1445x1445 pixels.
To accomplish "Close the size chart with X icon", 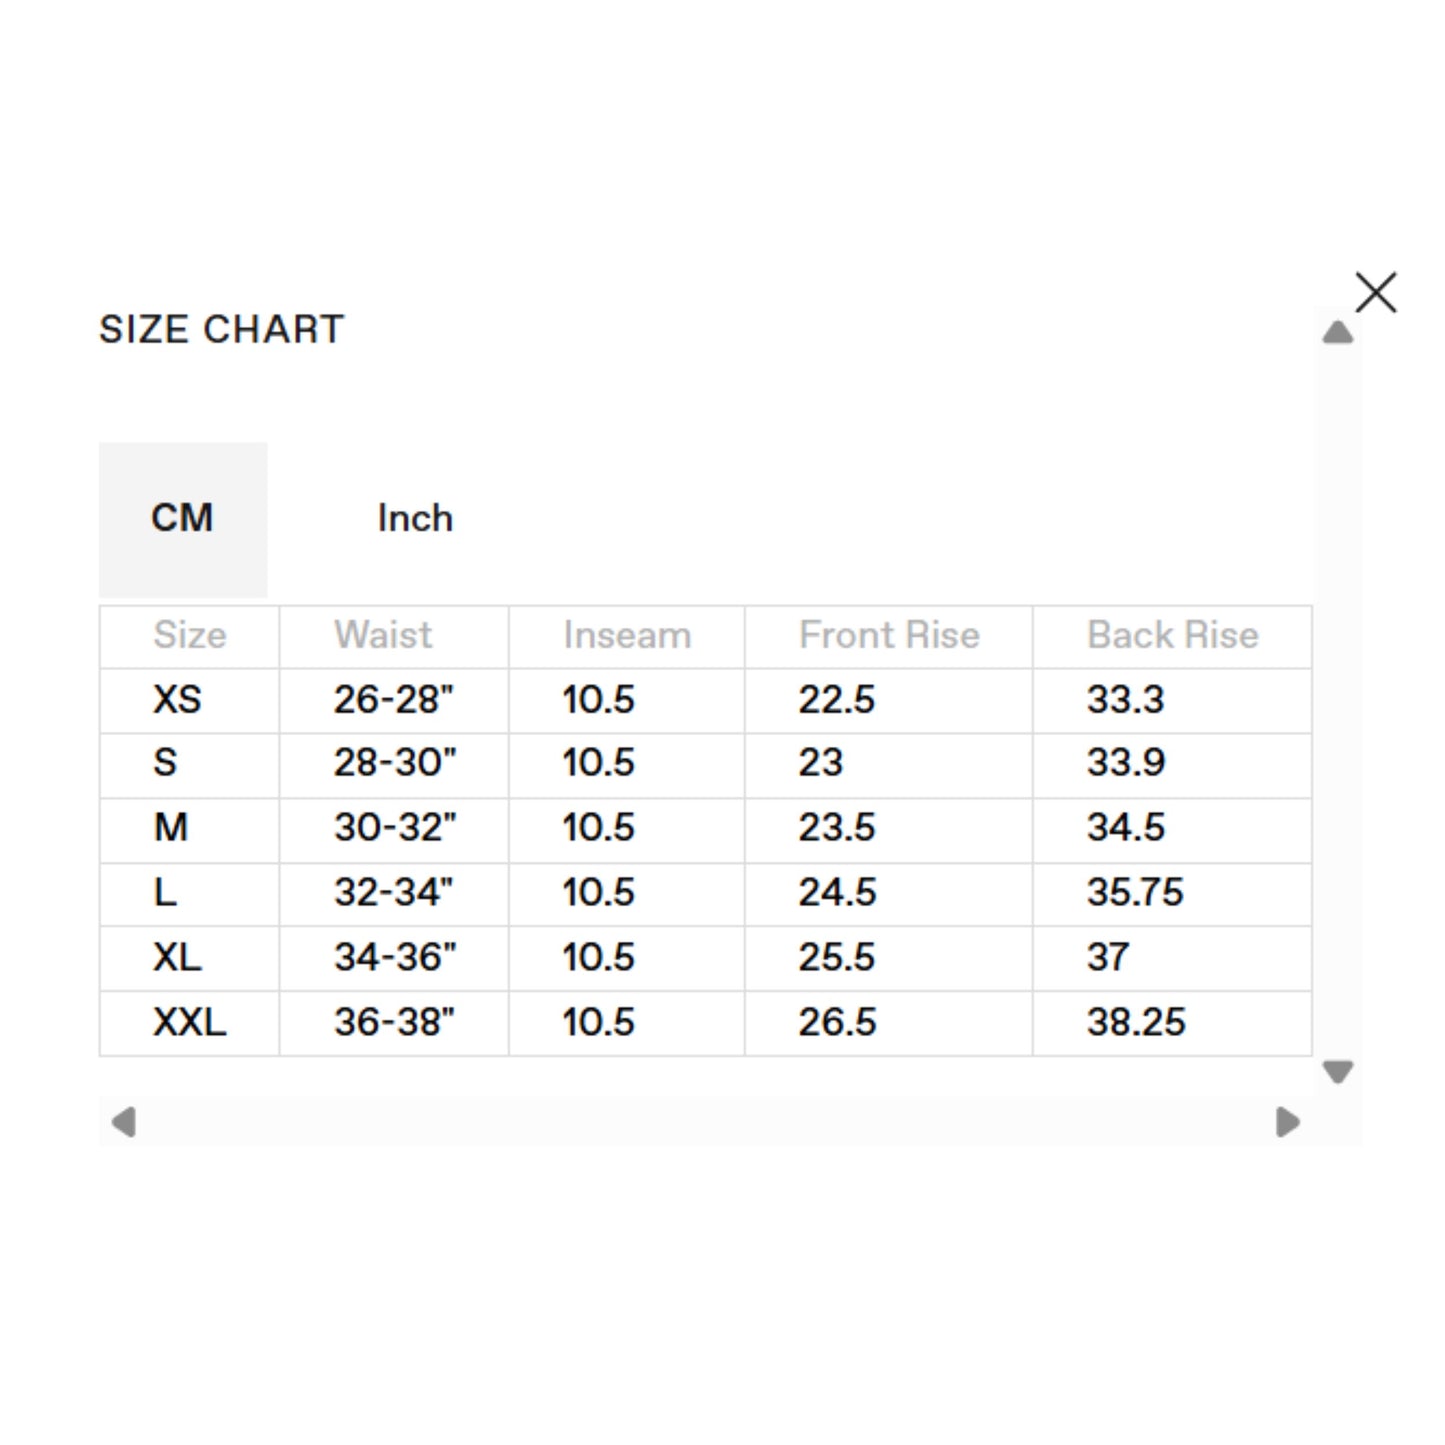I will tap(1376, 292).
